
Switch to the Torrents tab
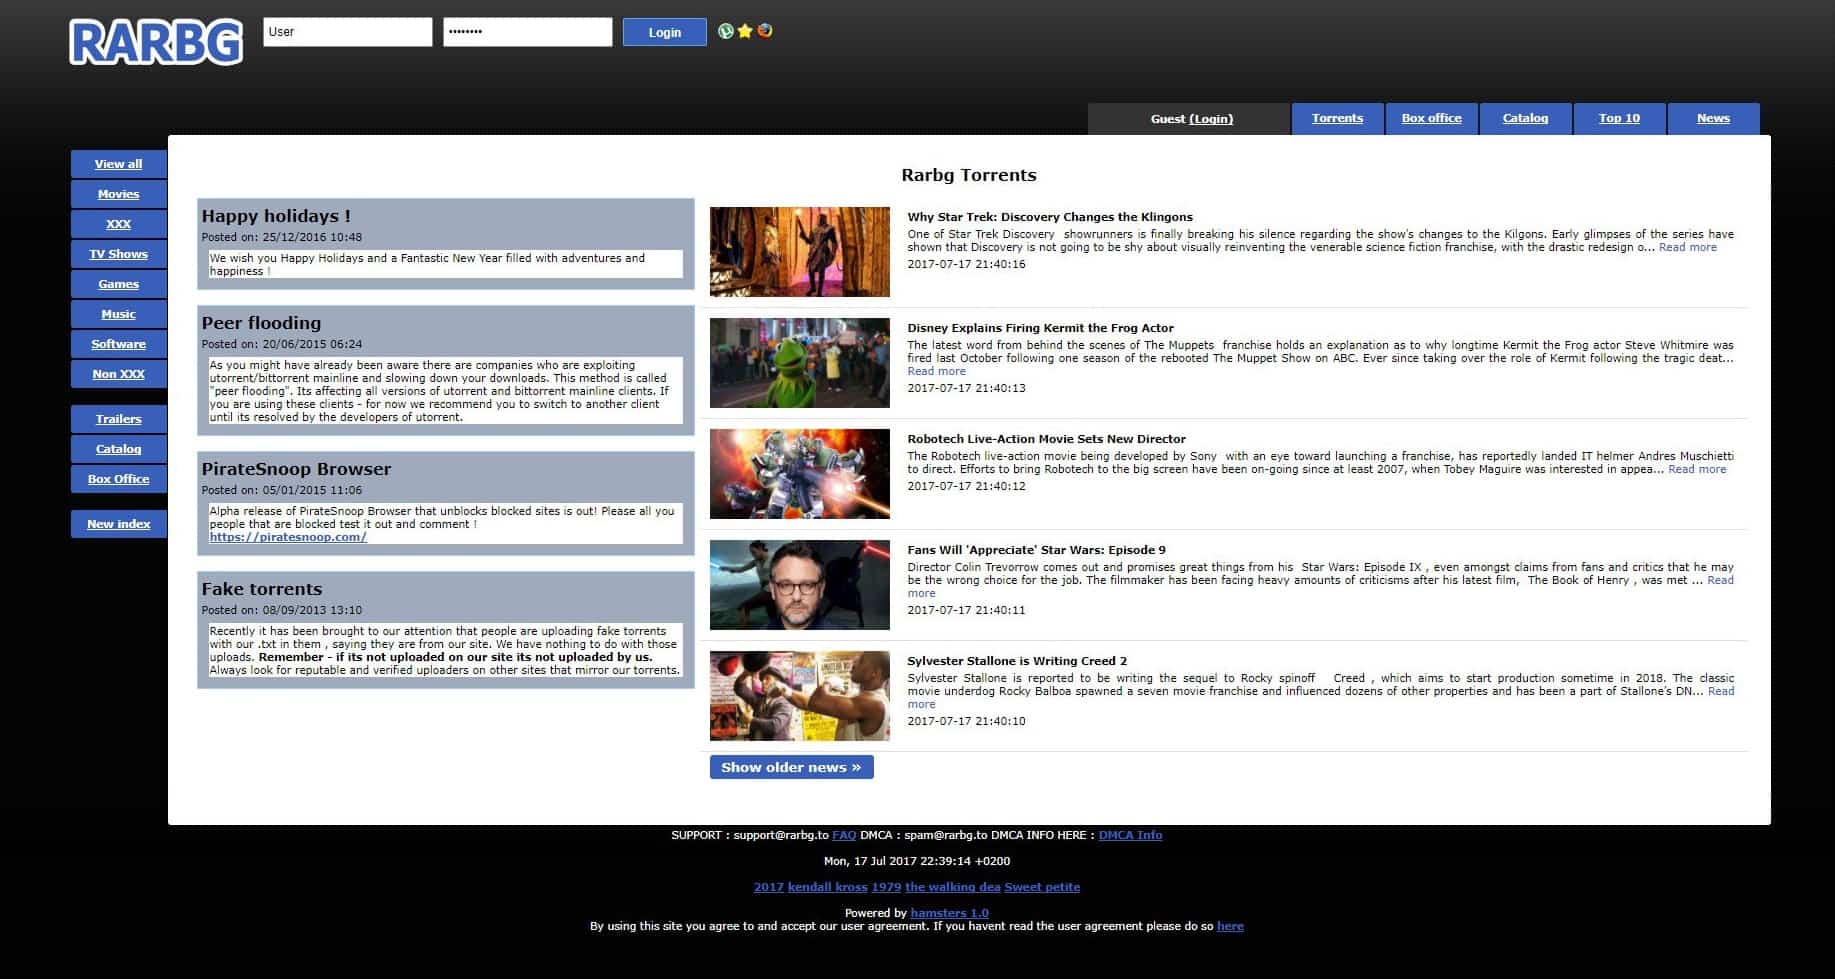[x=1337, y=118]
